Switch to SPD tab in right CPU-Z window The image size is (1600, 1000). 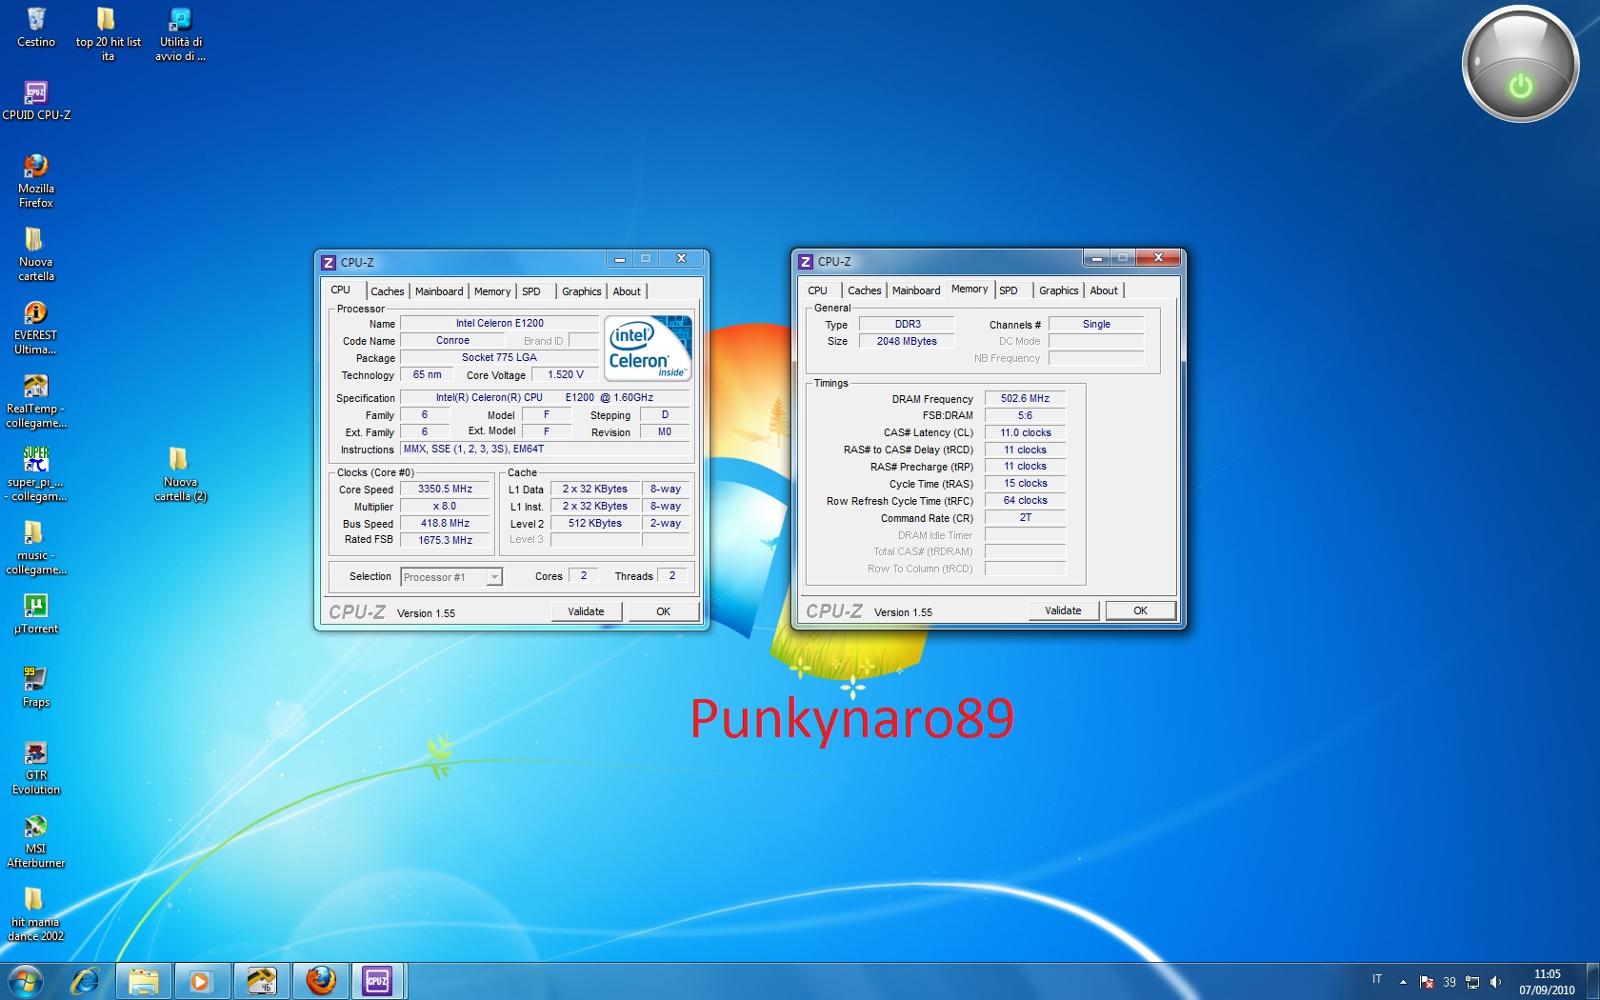1009,291
